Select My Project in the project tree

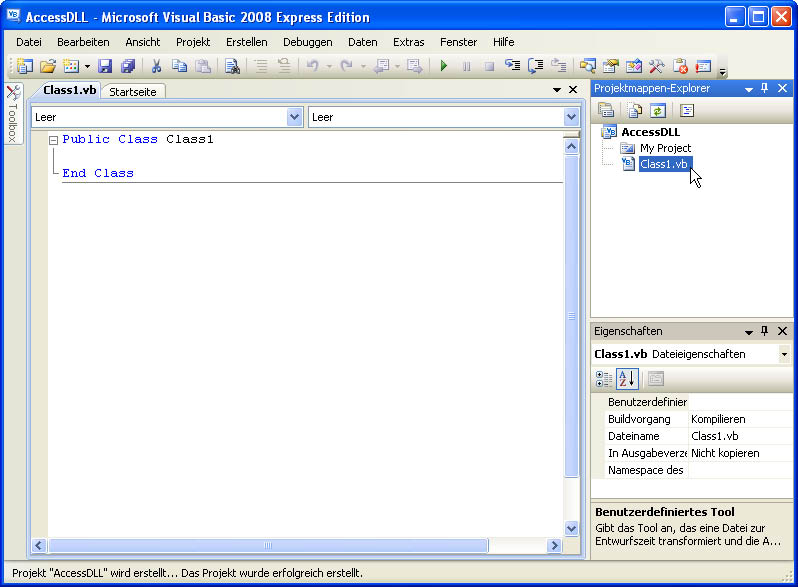665,148
